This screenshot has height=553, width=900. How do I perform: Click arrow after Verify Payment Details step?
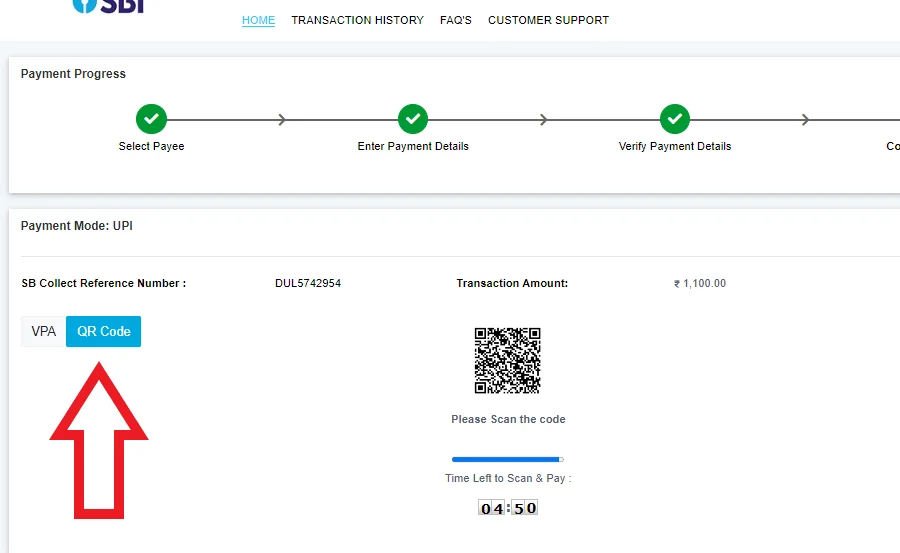805,119
